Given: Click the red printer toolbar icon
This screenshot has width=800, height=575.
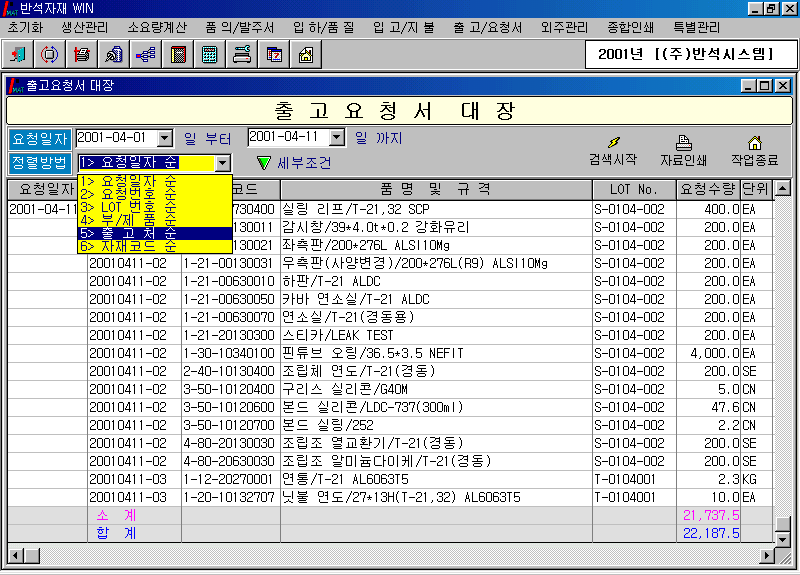Looking at the screenshot, I should [x=83, y=54].
